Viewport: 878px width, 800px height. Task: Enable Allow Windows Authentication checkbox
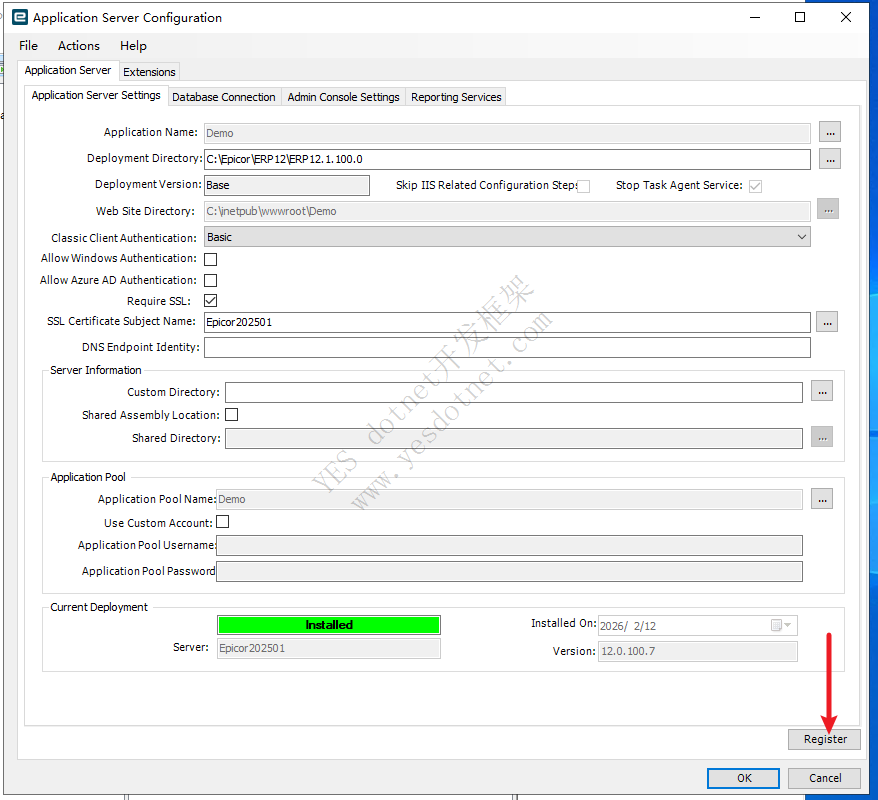coord(211,259)
